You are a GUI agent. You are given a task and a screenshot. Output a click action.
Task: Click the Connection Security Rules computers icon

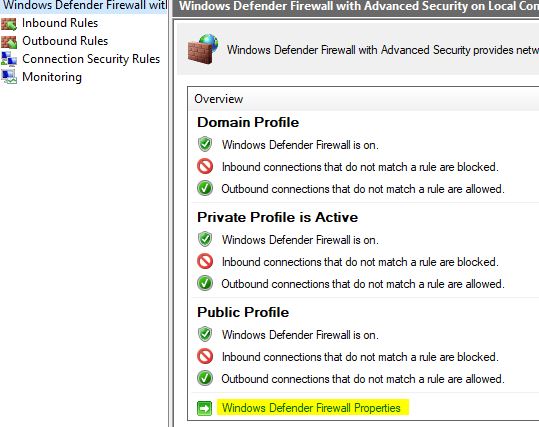9,59
